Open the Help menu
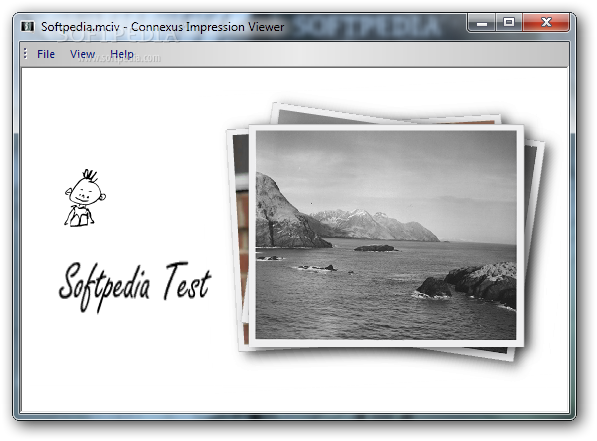 point(122,54)
